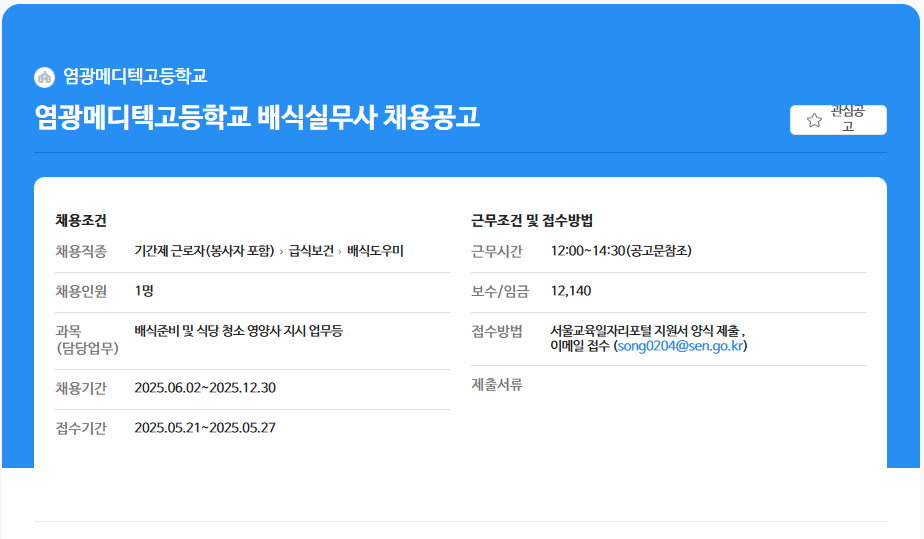The height and width of the screenshot is (539, 924).
Task: Click the 채용인원 value 1명
Action: click(144, 291)
